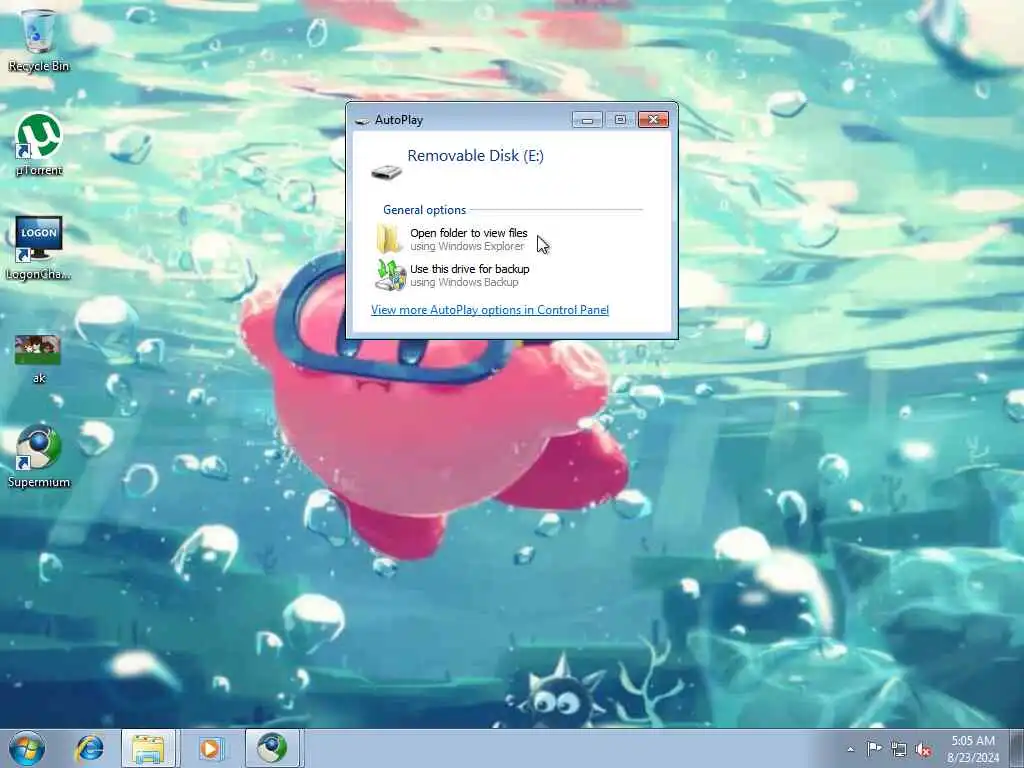The height and width of the screenshot is (768, 1024).
Task: Switch to Supermium in the taskbar
Action: tap(272, 748)
